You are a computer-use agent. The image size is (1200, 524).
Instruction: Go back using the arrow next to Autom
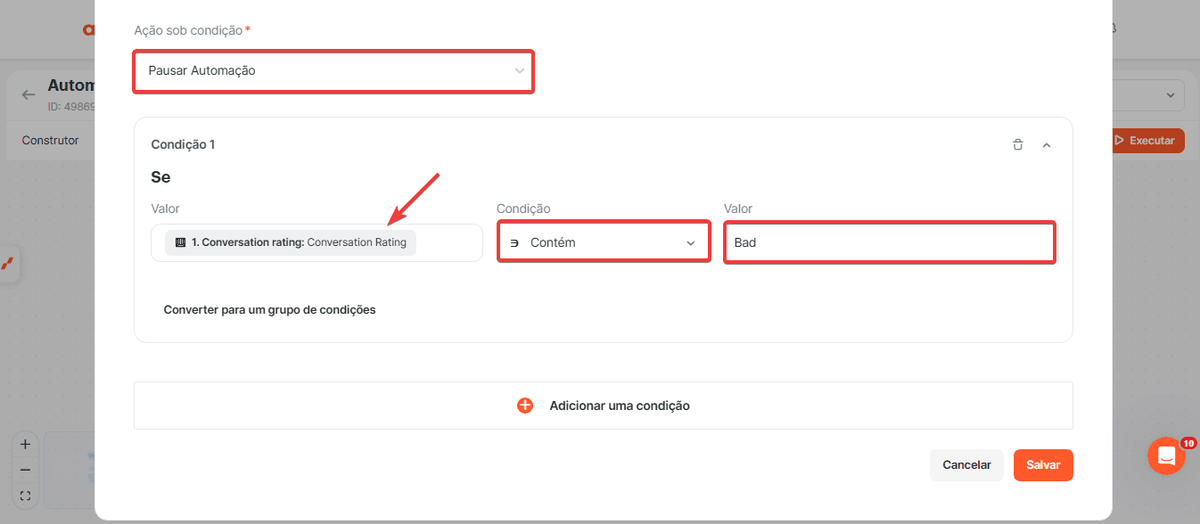pos(28,94)
